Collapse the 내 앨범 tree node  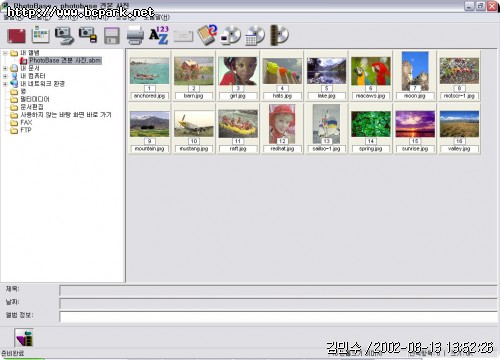pyautogui.click(x=5, y=53)
